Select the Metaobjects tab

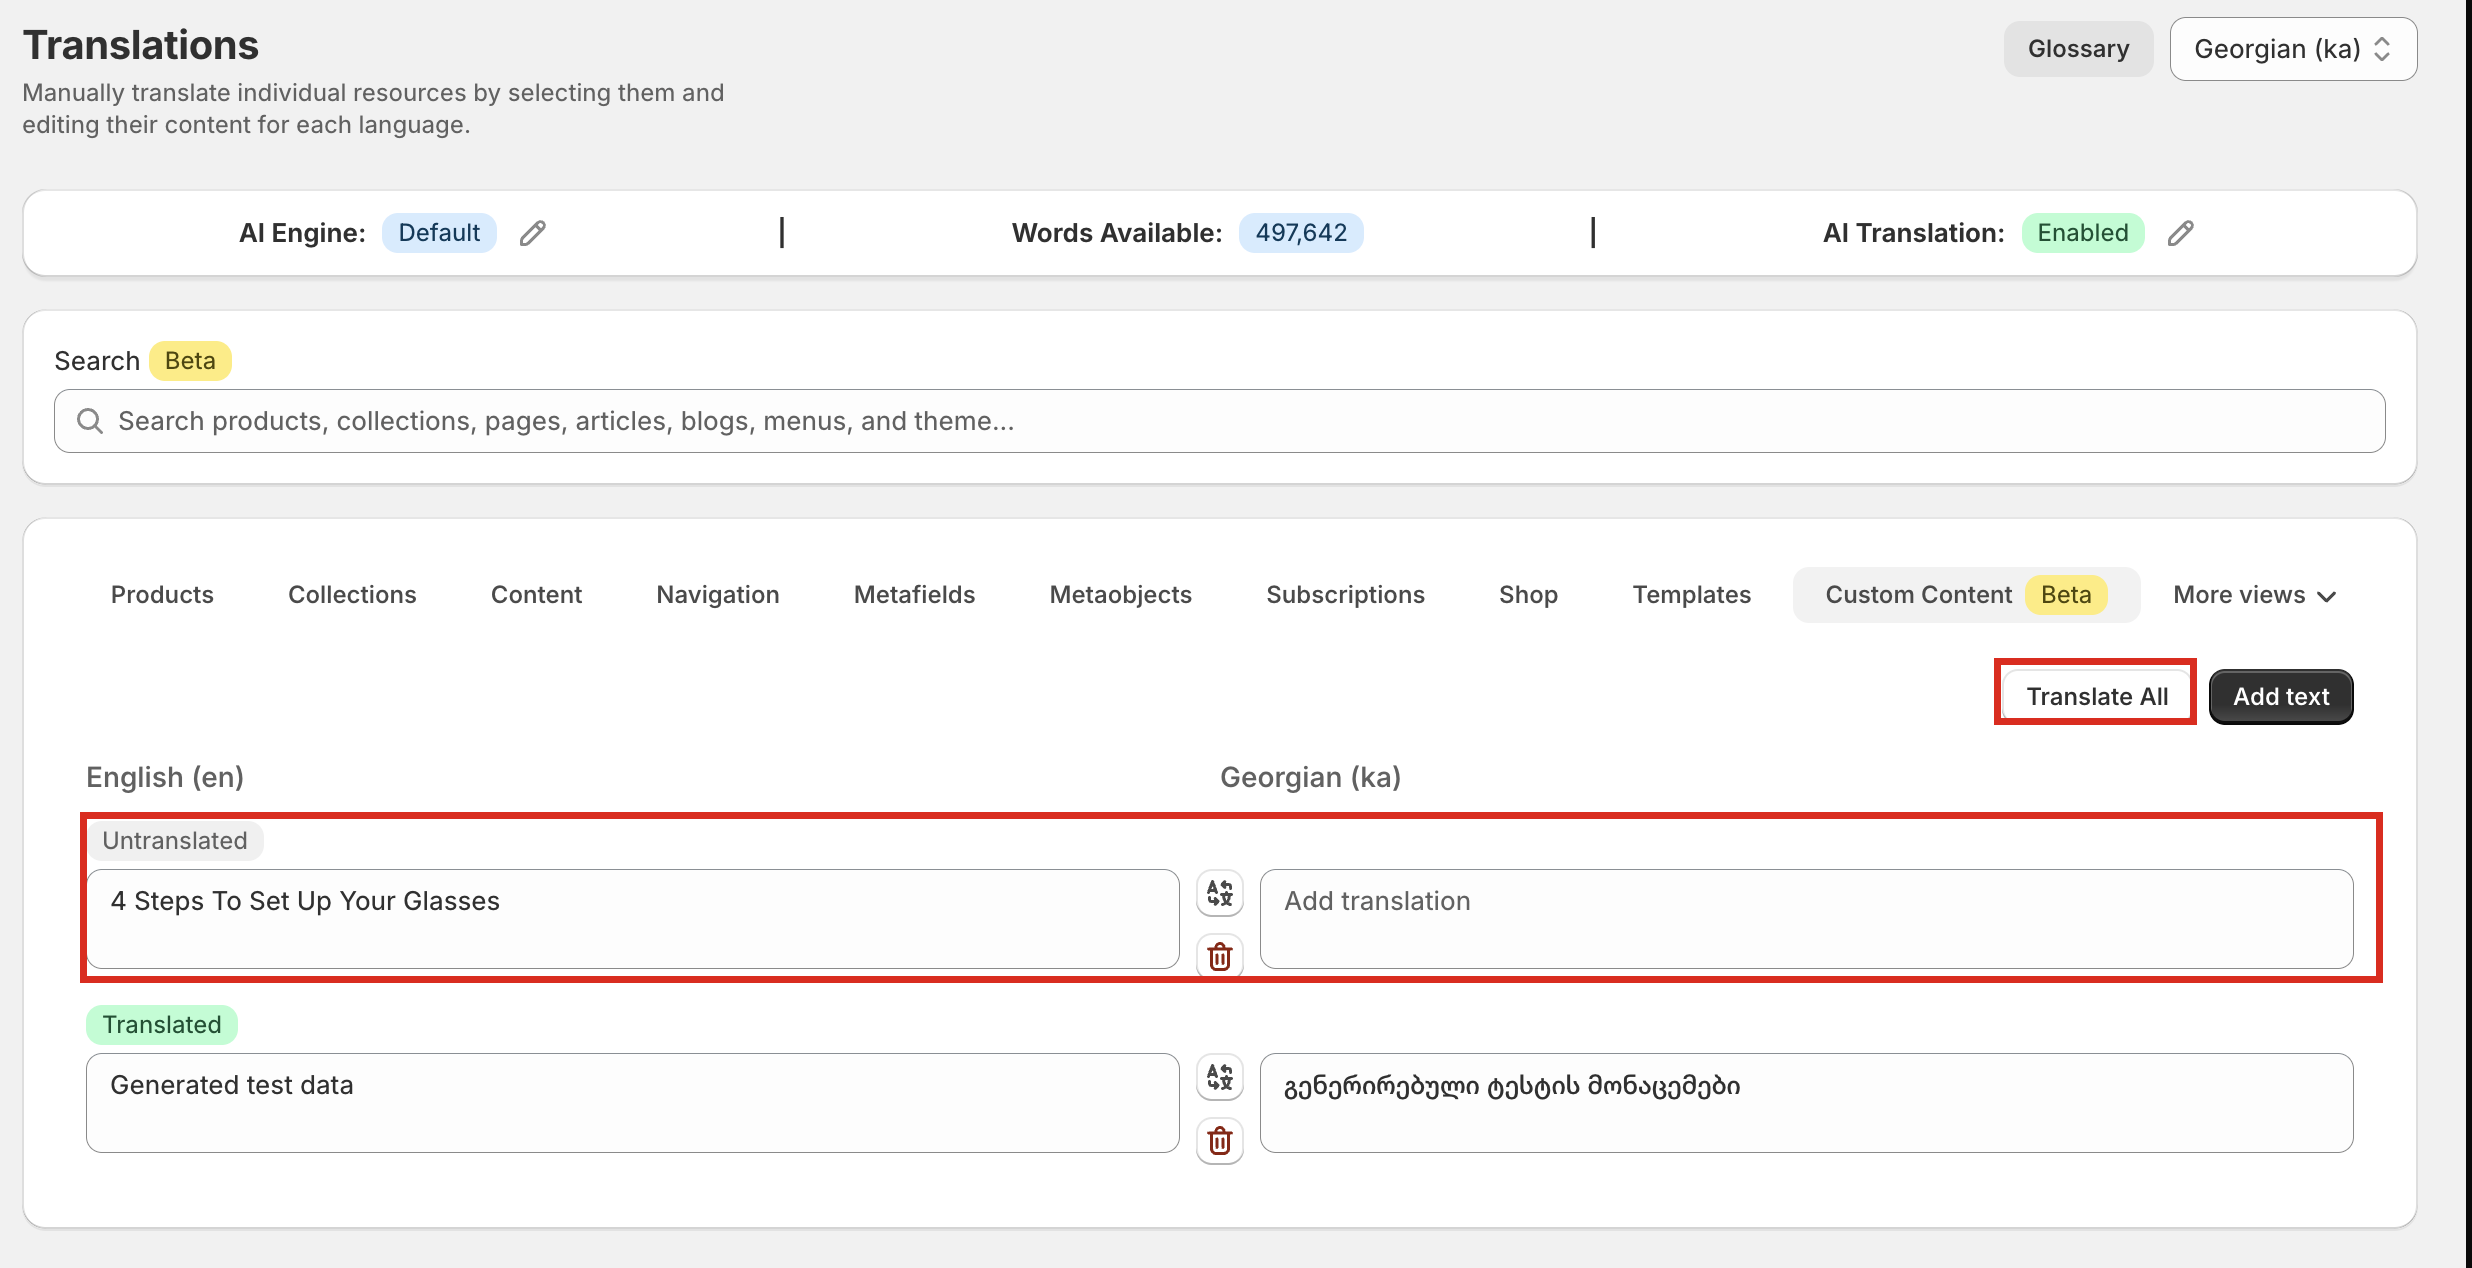pos(1120,595)
